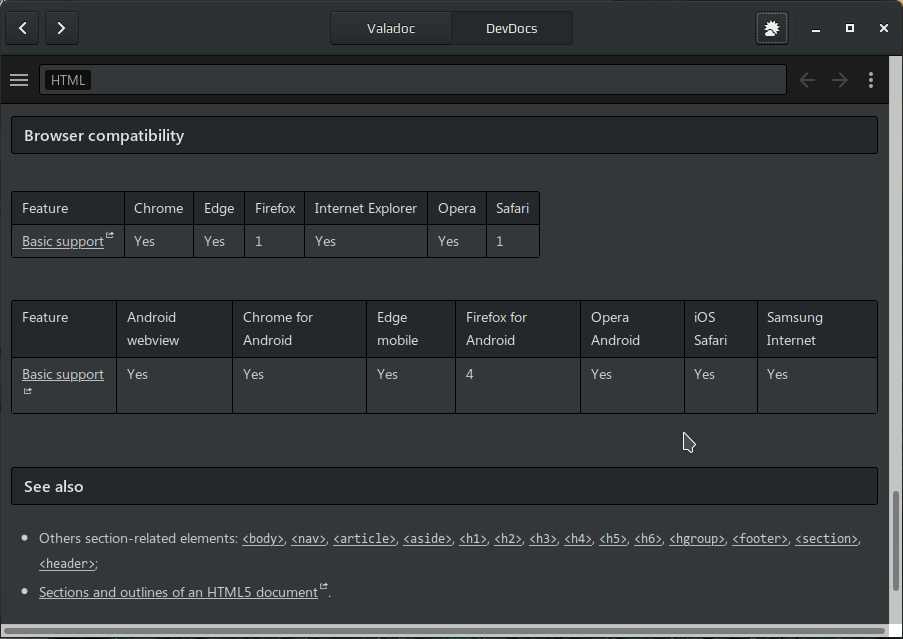Viewport: 903px width, 639px height.
Task: Focus the HTML search field
Action: (413, 80)
